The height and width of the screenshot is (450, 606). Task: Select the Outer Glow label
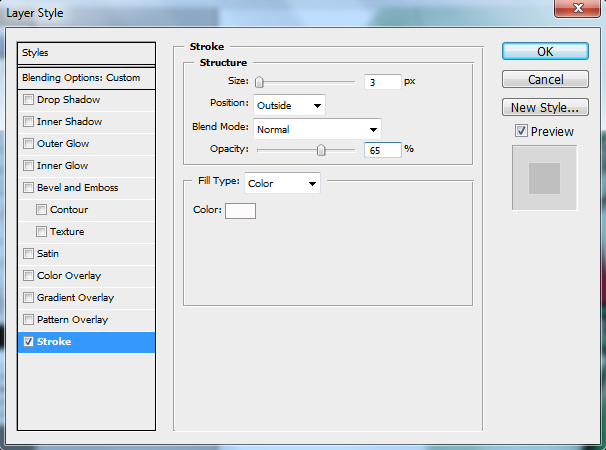[x=63, y=144]
